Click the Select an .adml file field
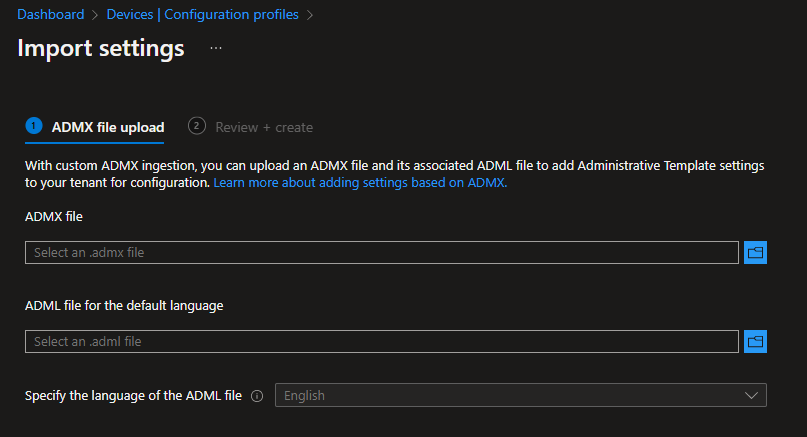807x437 pixels. 381,342
